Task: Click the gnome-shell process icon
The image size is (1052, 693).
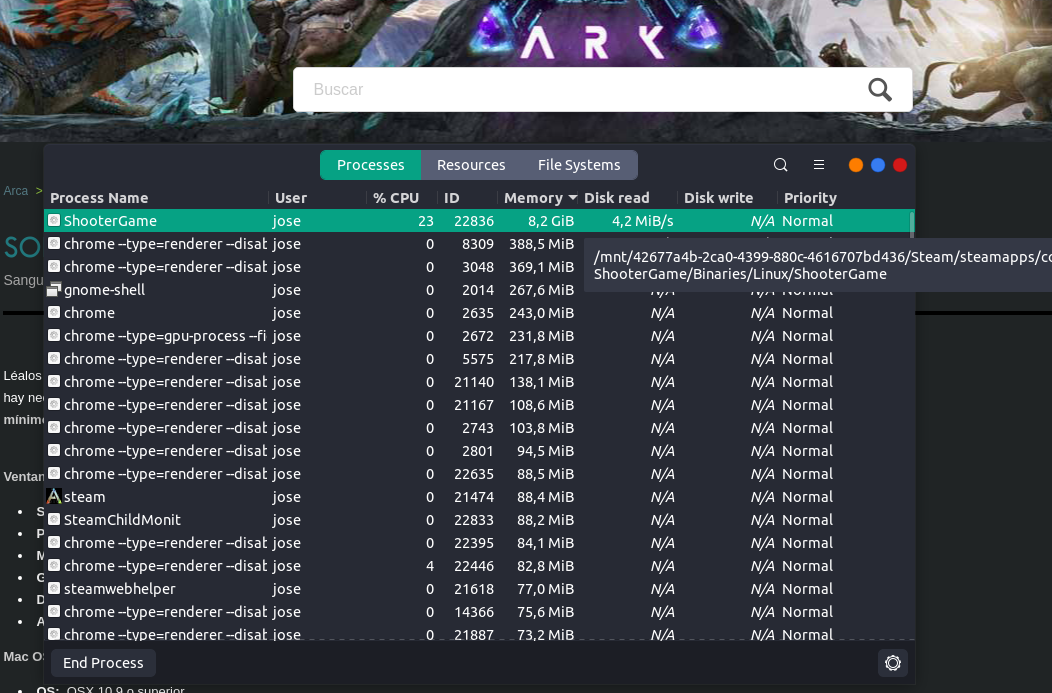Action: click(54, 290)
